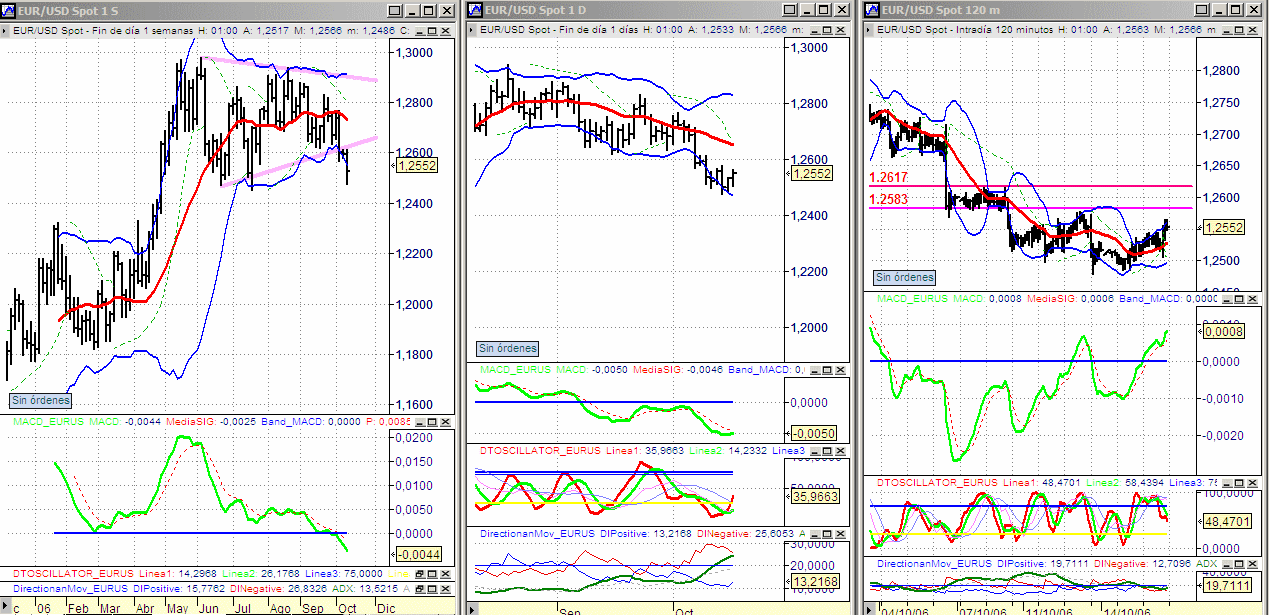This screenshot has height=615, width=1270.
Task: Restore the collapsed DTOSCILLATOR pane in the 1 S window
Action: [420, 574]
